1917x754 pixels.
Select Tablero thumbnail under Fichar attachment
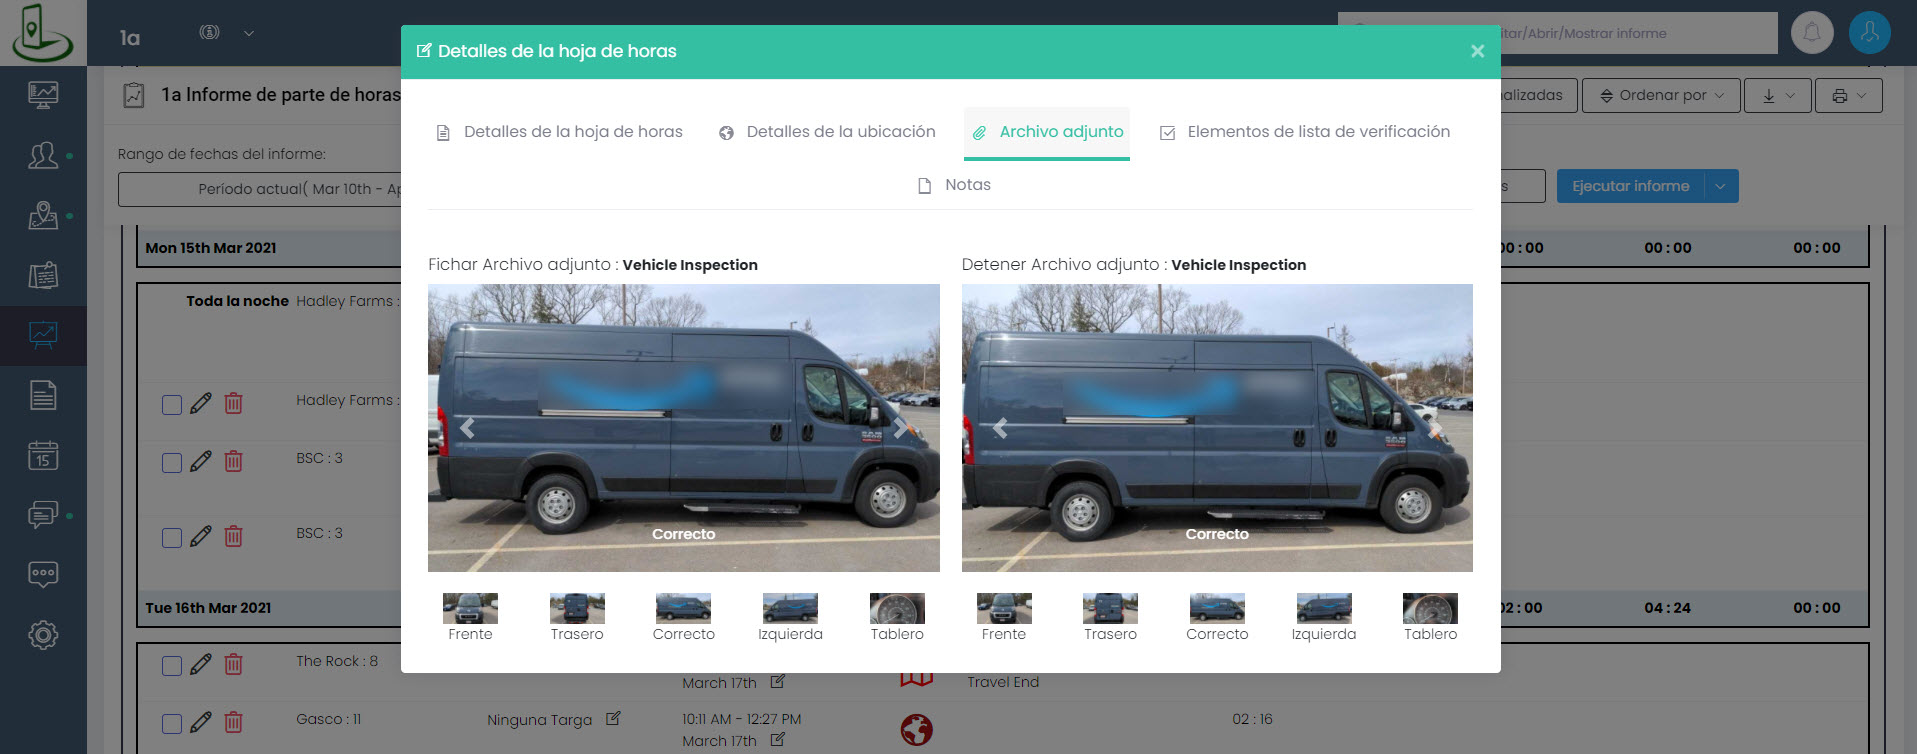click(x=897, y=608)
